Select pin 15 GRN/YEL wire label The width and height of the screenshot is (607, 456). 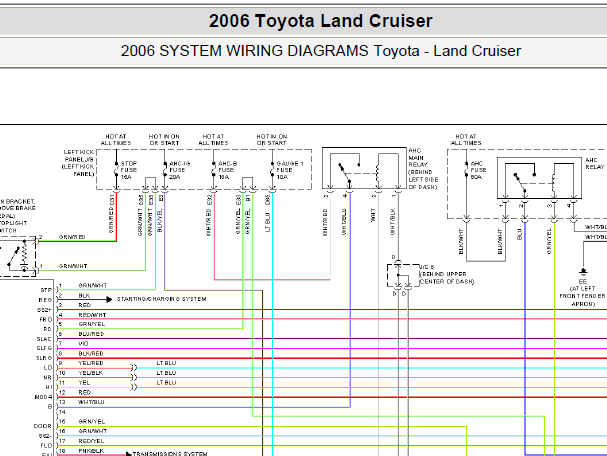(x=92, y=422)
